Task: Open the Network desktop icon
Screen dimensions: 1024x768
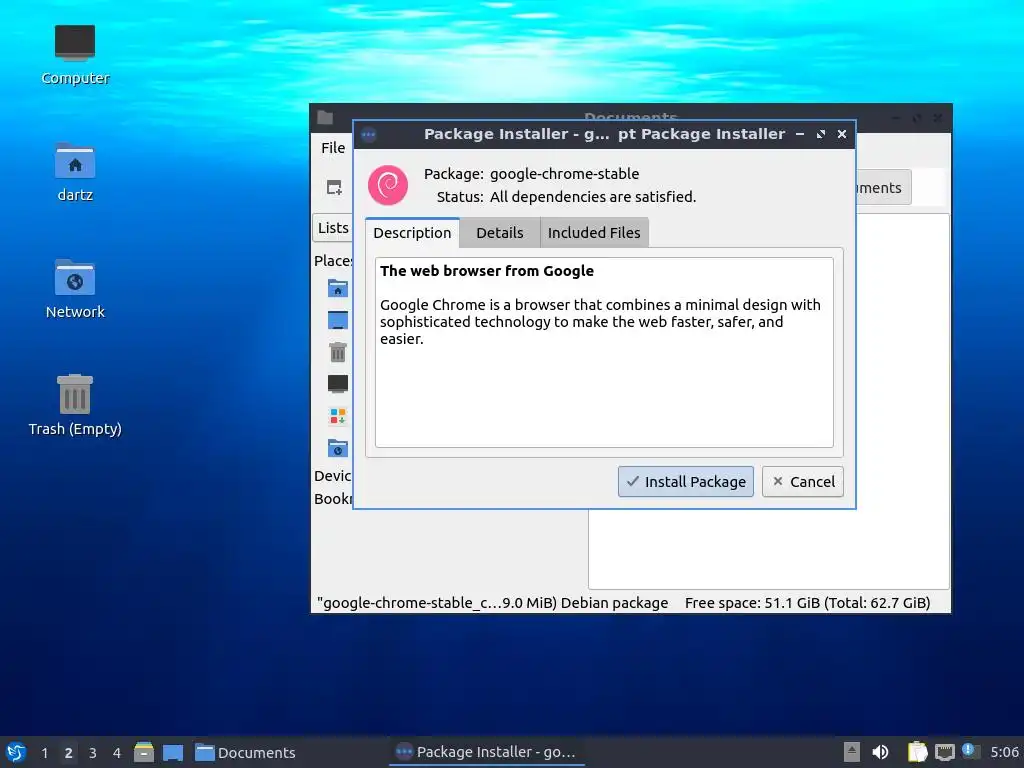Action: click(x=75, y=289)
